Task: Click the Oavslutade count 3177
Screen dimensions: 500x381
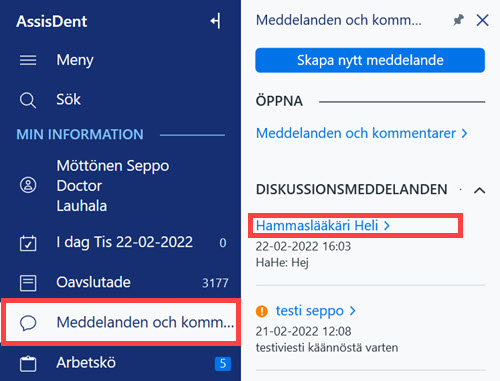Action: point(215,283)
